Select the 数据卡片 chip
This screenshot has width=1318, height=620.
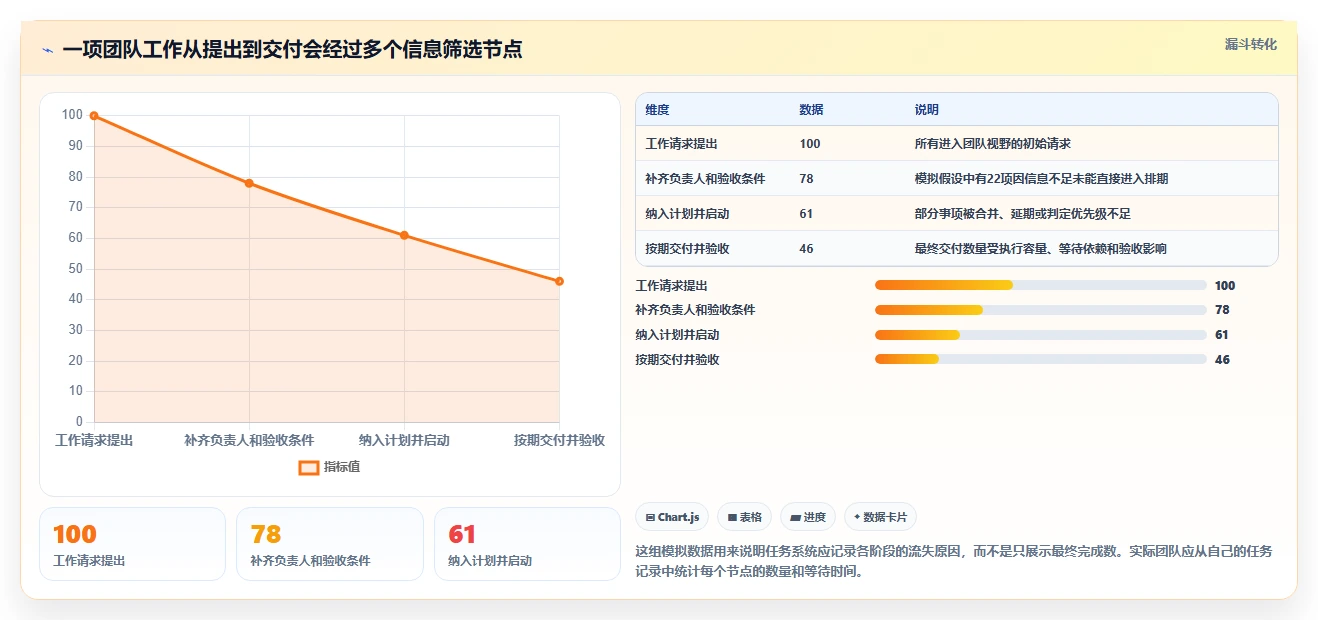pos(880,517)
